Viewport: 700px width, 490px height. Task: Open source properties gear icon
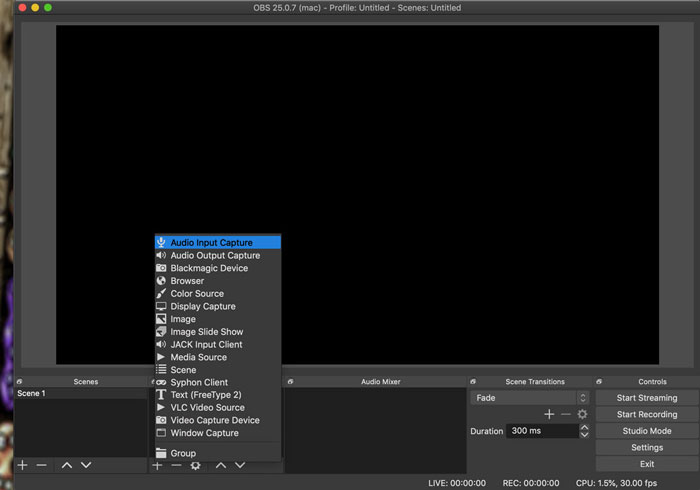pos(195,465)
